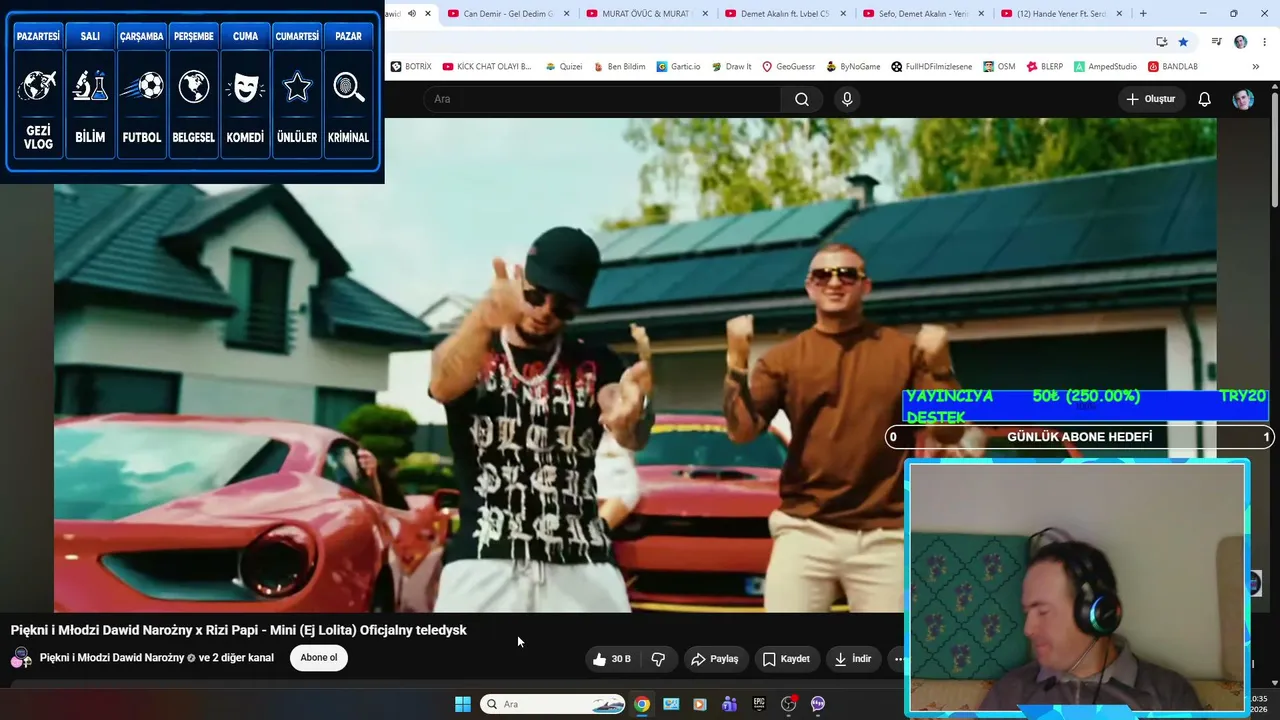Switch to the Demet Akalın ft. Lvbel C5 tab
The image size is (1280, 720).
(x=784, y=14)
